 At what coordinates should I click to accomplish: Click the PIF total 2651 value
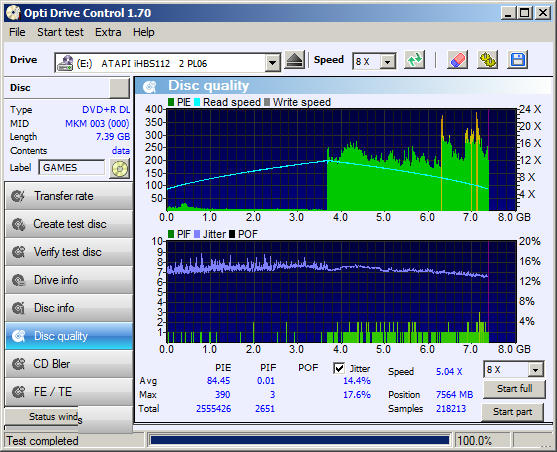[265, 409]
